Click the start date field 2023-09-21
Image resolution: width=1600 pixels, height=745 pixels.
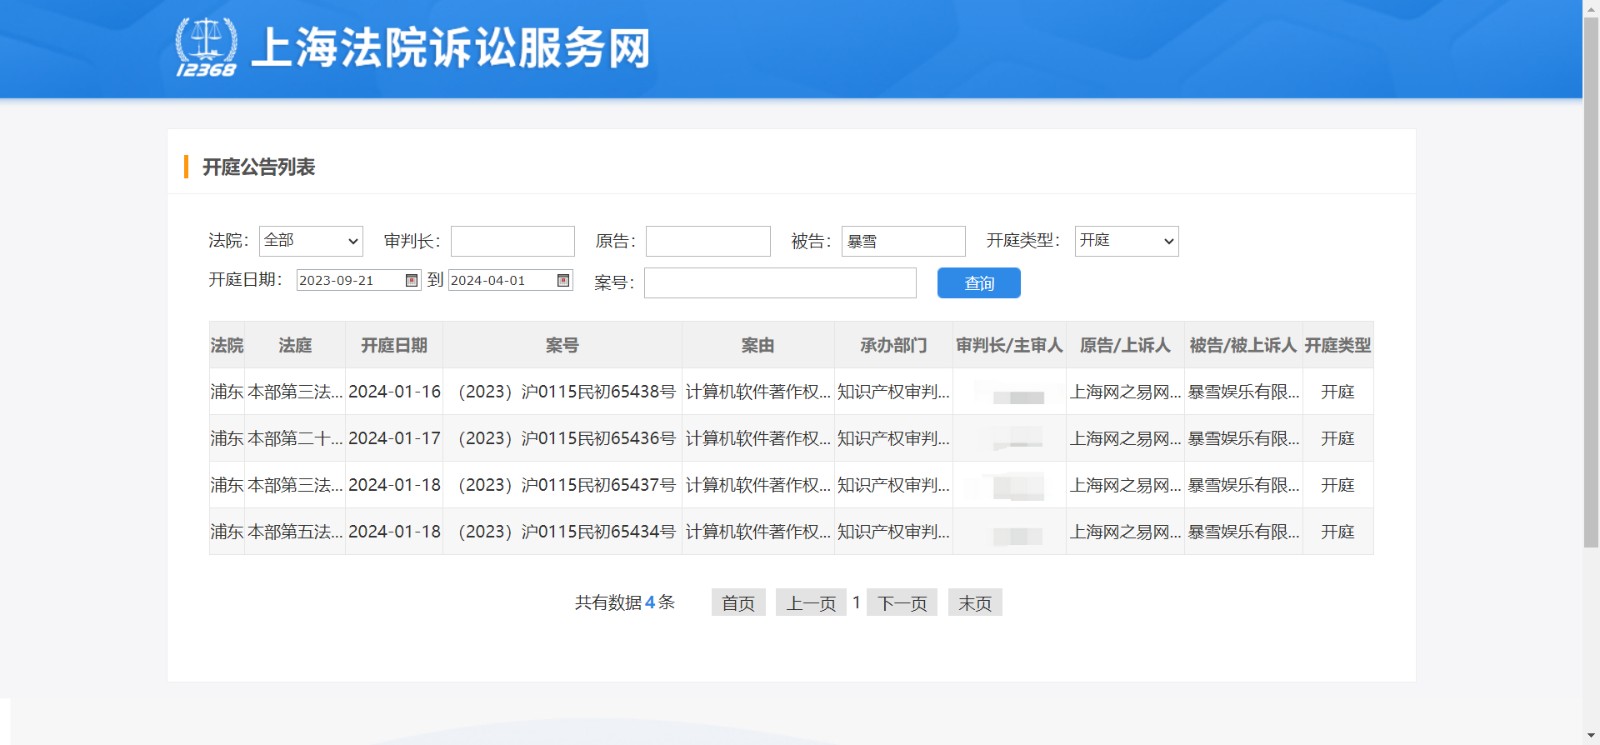tap(350, 280)
